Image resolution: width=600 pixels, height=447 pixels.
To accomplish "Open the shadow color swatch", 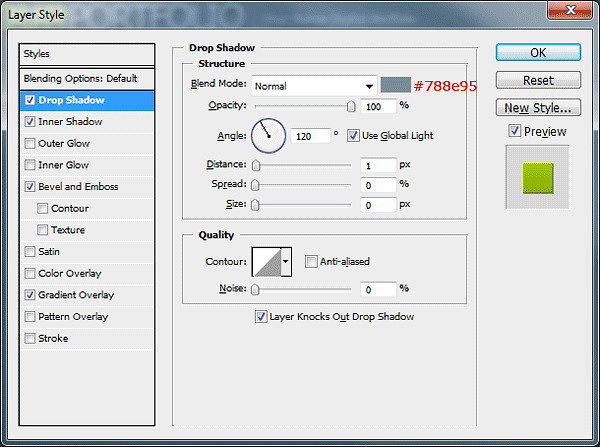I will click(x=402, y=85).
